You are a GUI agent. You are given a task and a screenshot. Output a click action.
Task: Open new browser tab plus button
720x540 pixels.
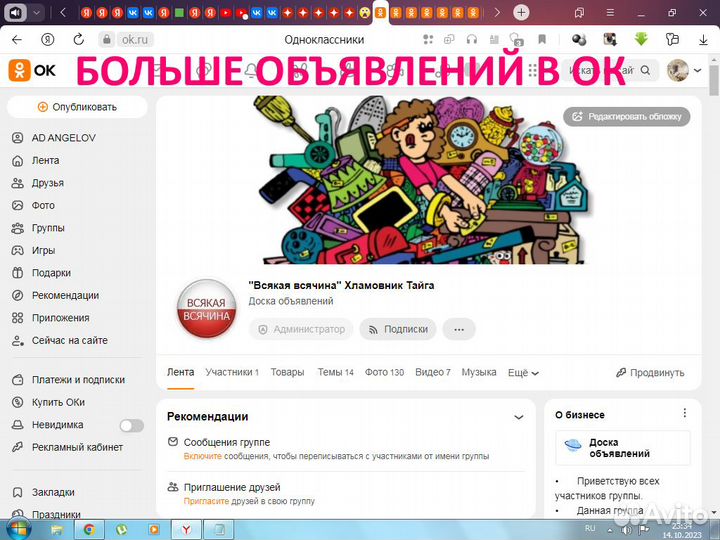tap(521, 12)
